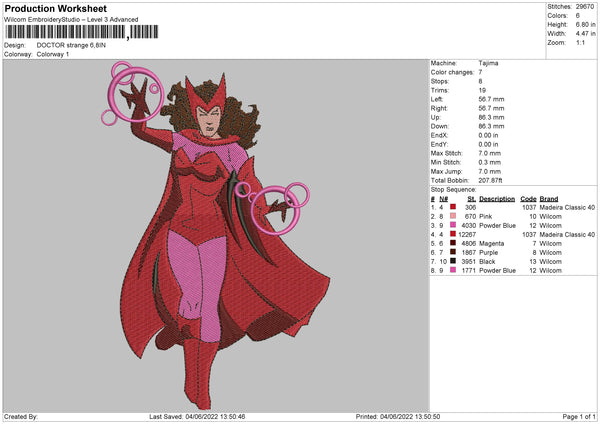Image resolution: width=600 pixels, height=424 pixels.
Task: Click the 'Color changes:' label
Action: [452, 72]
